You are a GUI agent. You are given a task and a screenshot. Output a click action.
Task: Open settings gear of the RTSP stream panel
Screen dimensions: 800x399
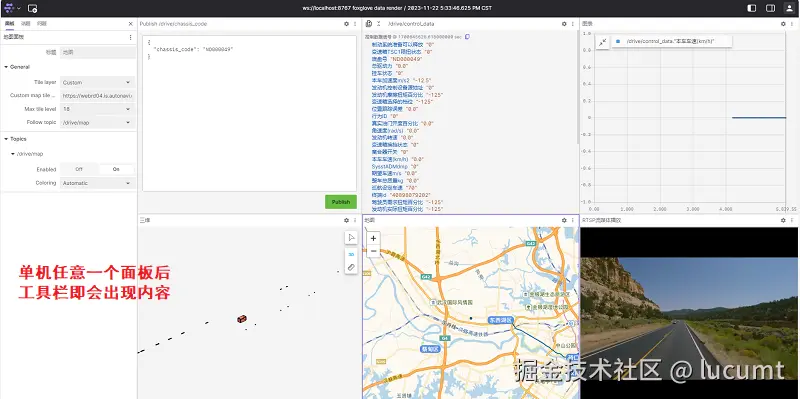(x=784, y=220)
